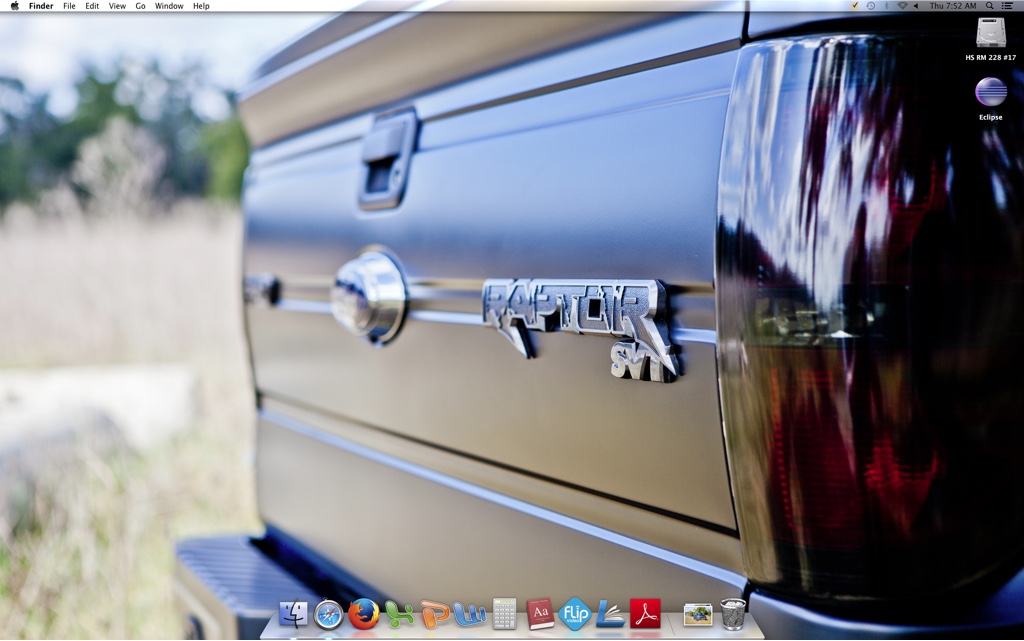
Task: Open the Window menu
Action: 168,6
